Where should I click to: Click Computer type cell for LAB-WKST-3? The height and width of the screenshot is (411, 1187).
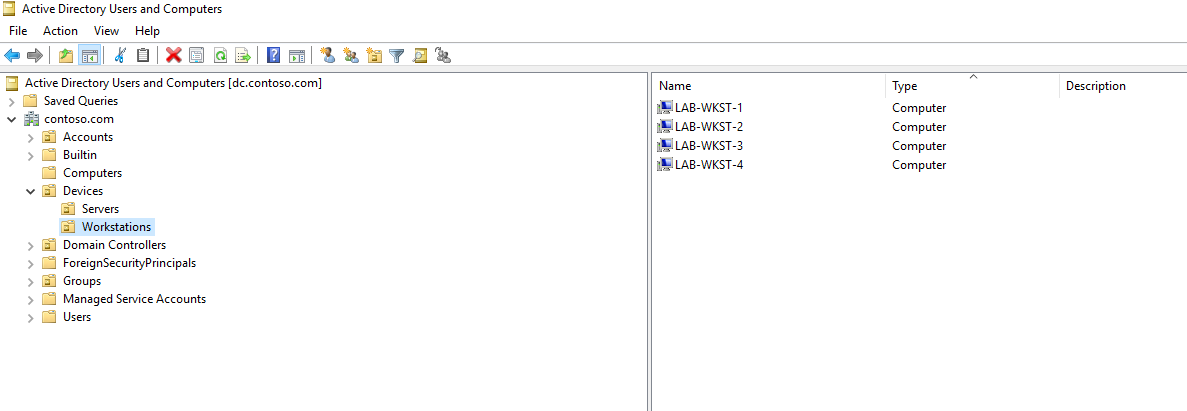[x=919, y=146]
